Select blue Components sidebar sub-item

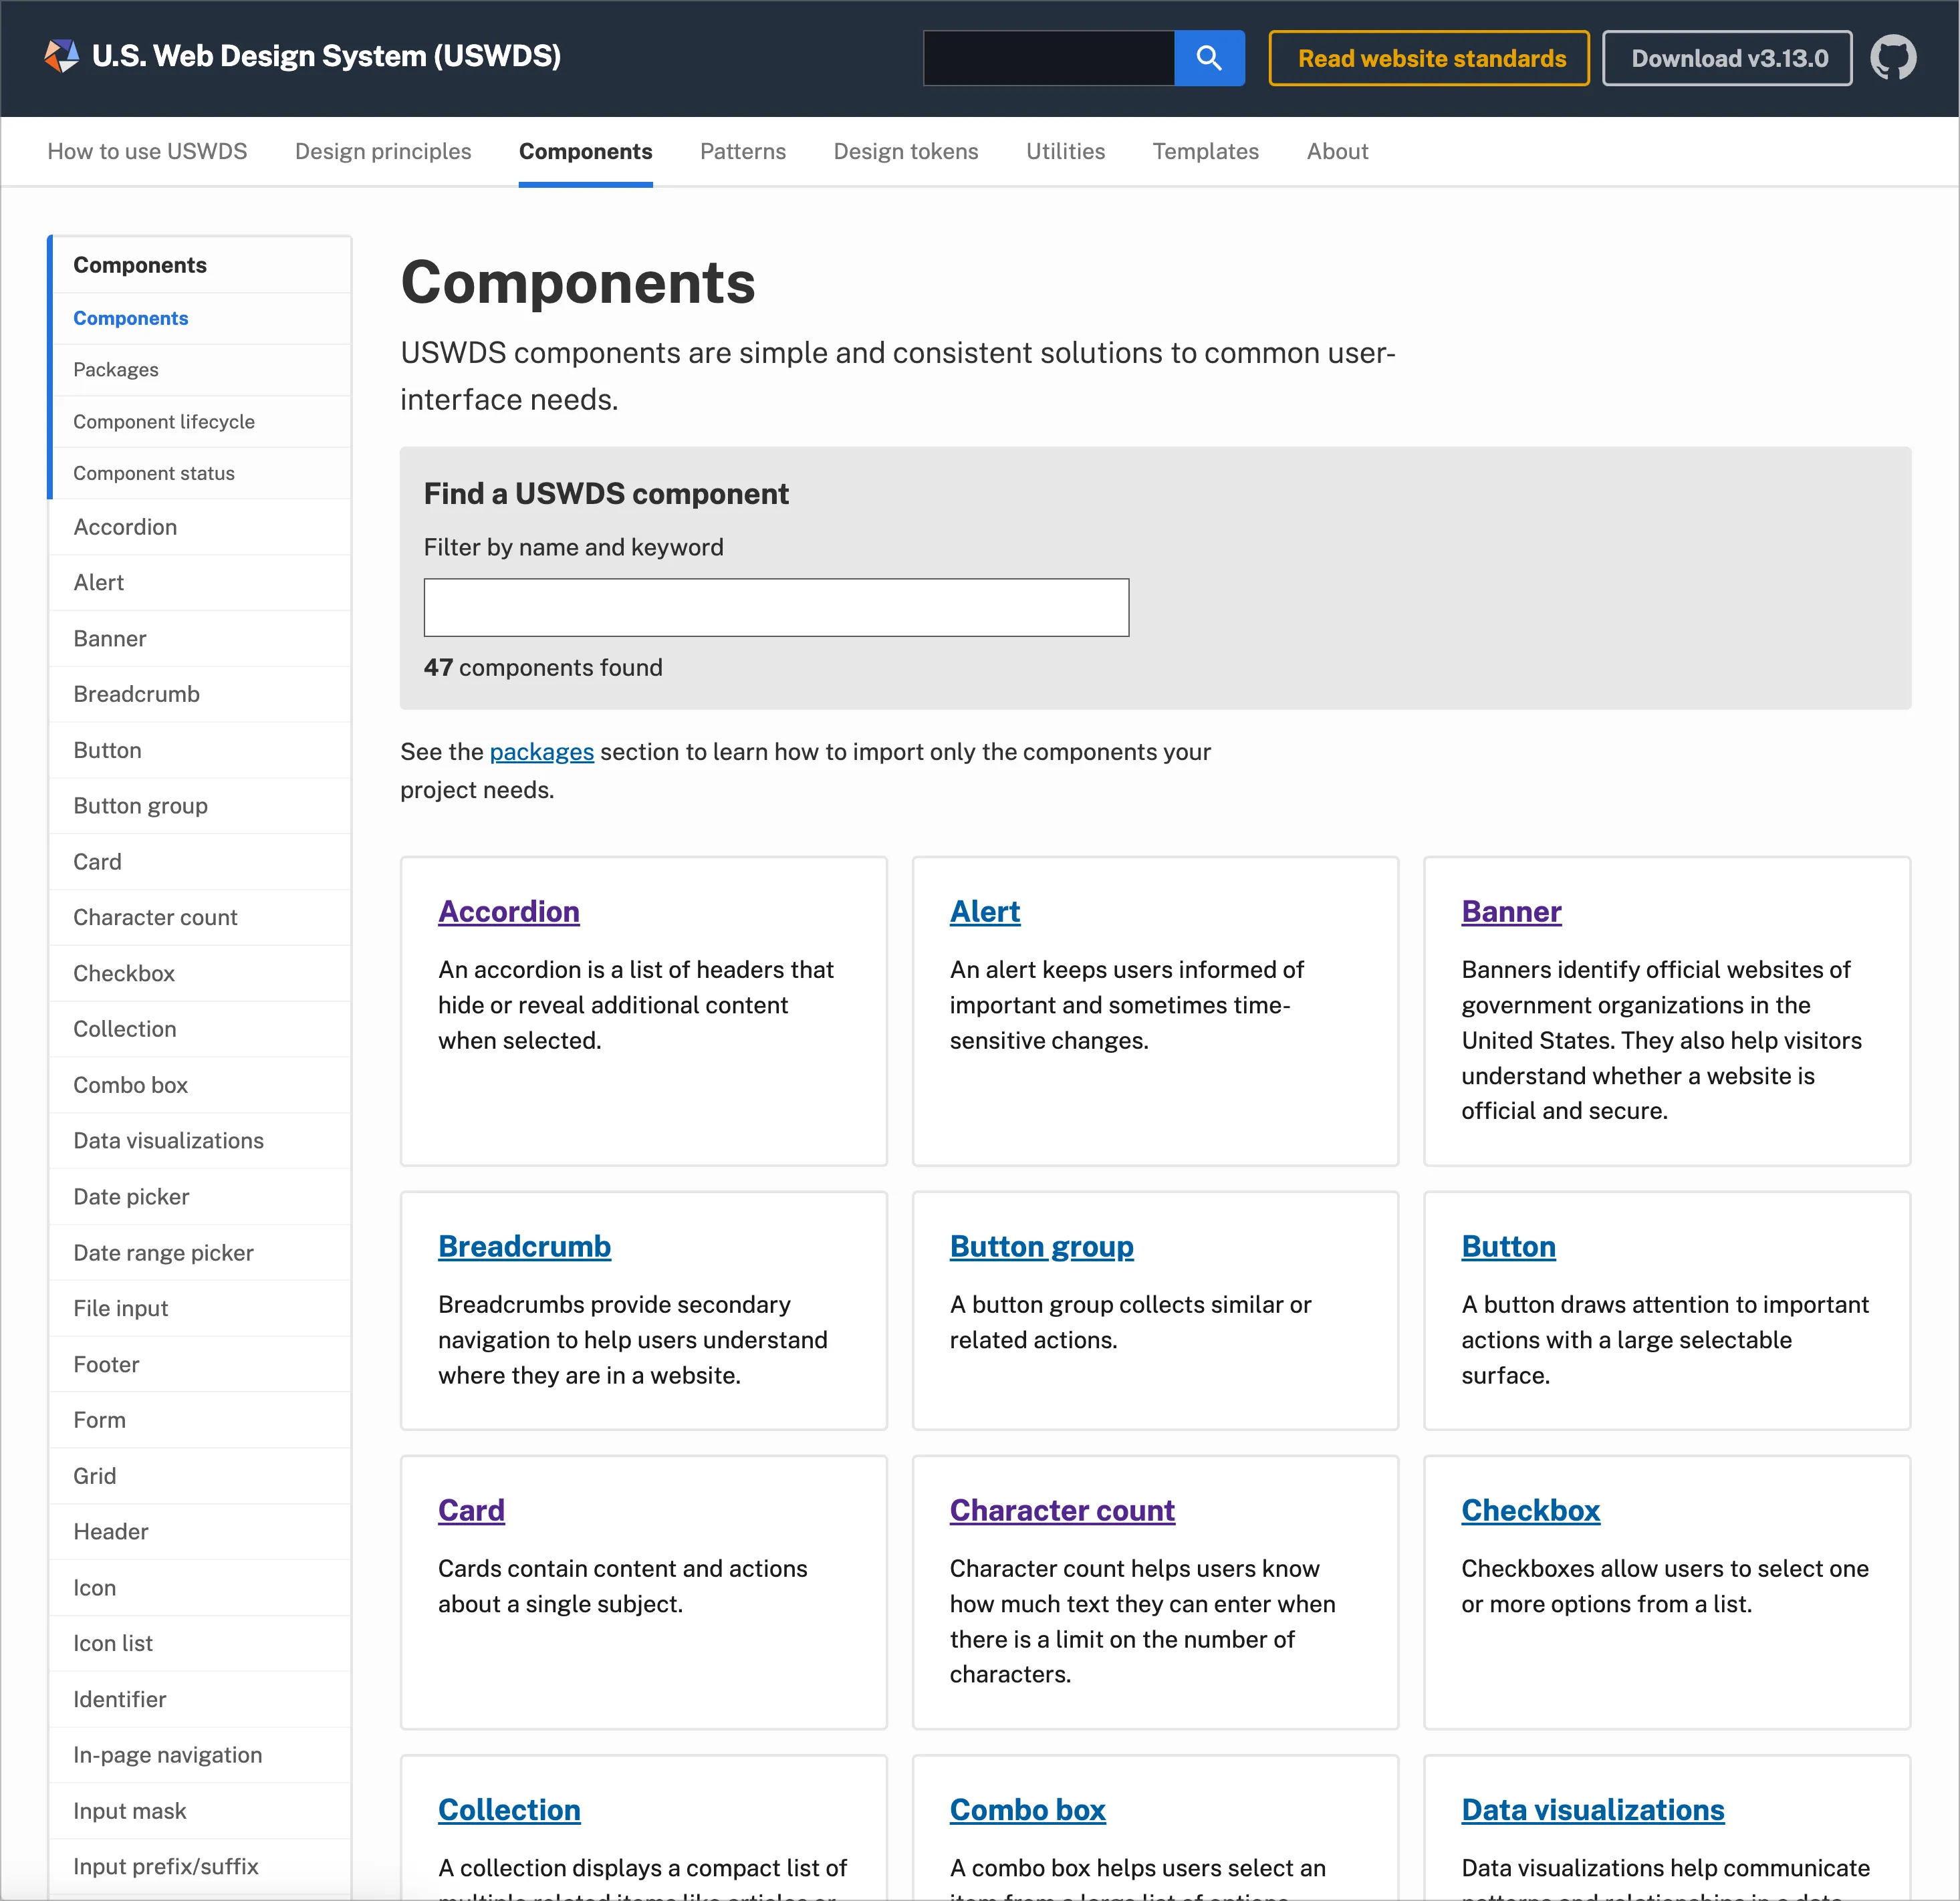tap(201, 318)
